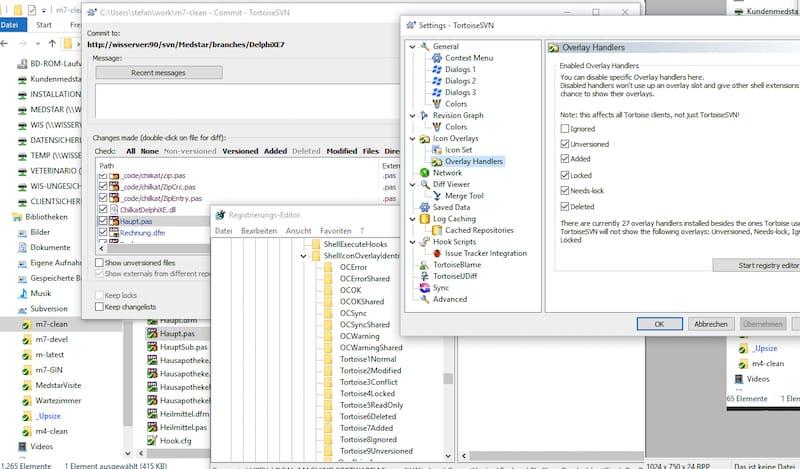Image resolution: width=800 pixels, height=469 pixels.
Task: Click the Merge Tool icon
Action: tap(437, 195)
